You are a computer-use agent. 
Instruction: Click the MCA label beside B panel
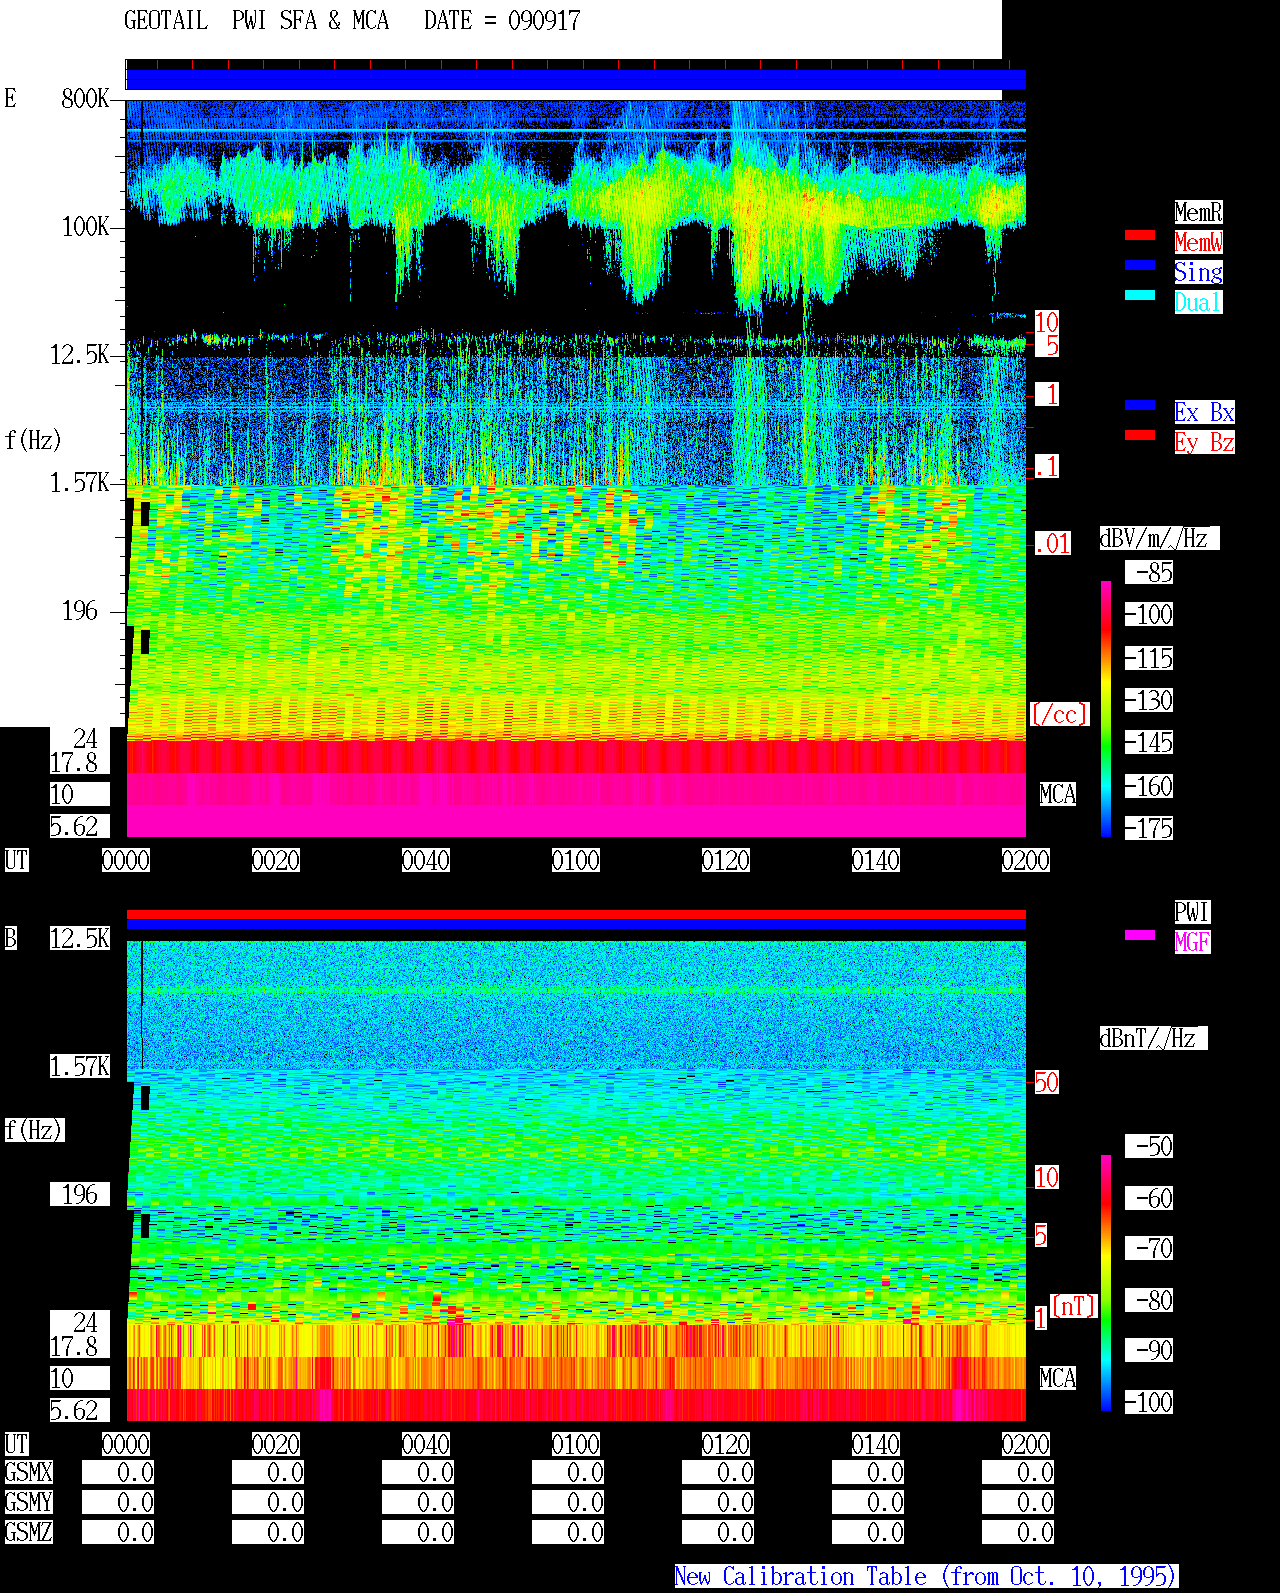(1058, 1379)
